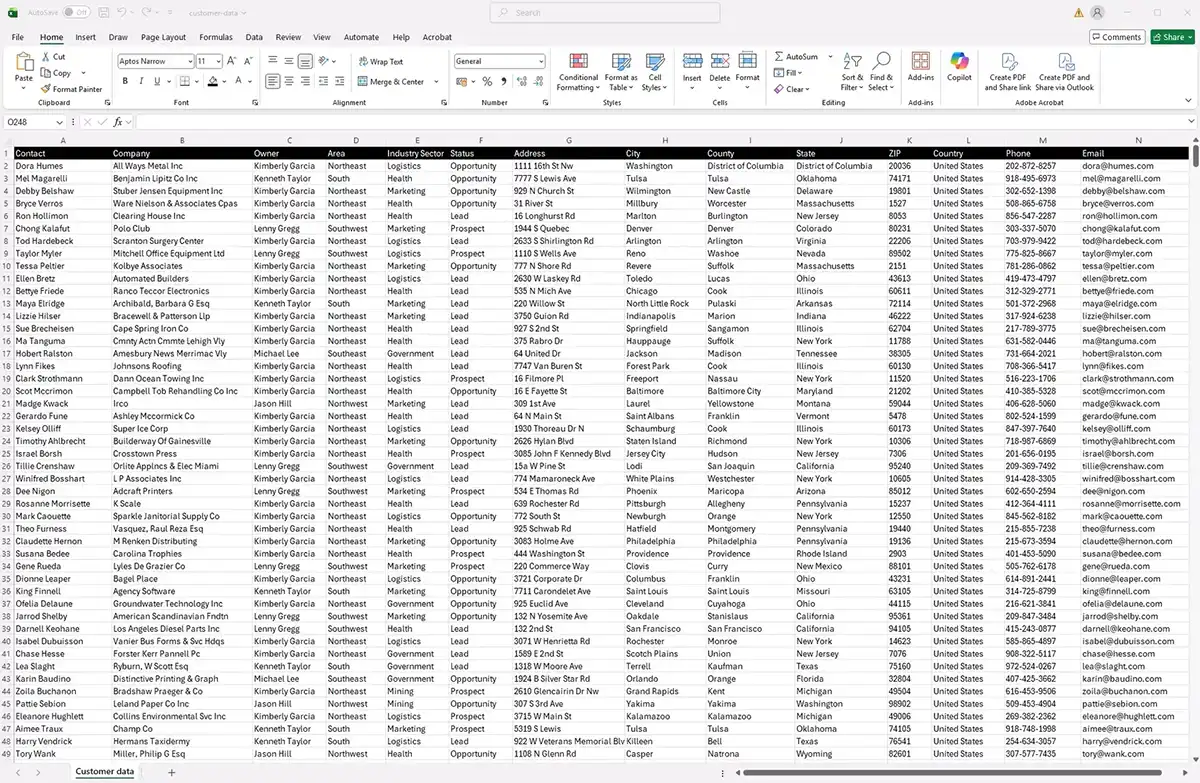Click the Copy button
Viewport: 1200px width, 783px height.
click(x=56, y=73)
